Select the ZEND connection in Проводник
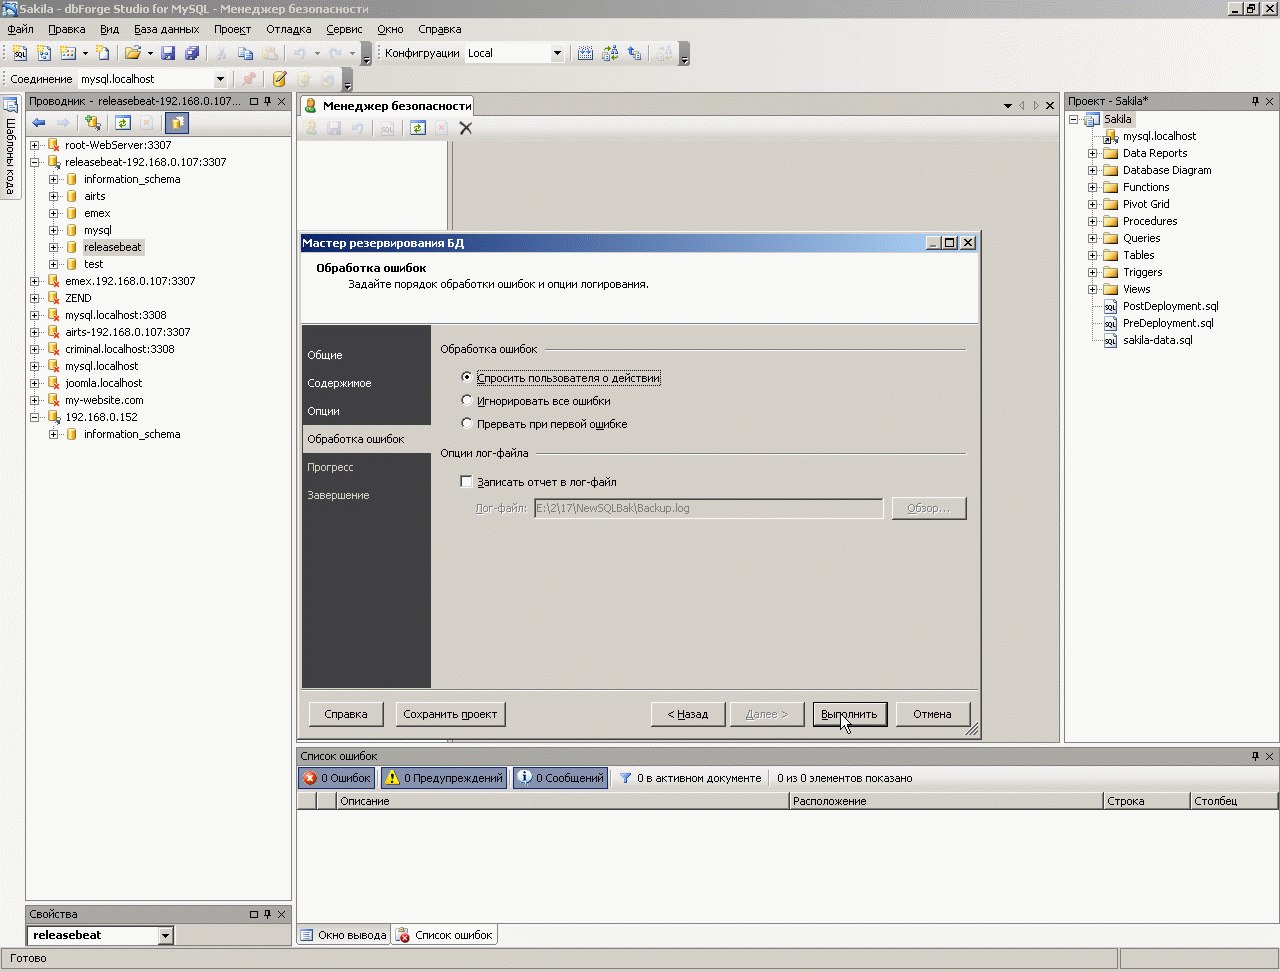This screenshot has width=1280, height=972. point(78,298)
